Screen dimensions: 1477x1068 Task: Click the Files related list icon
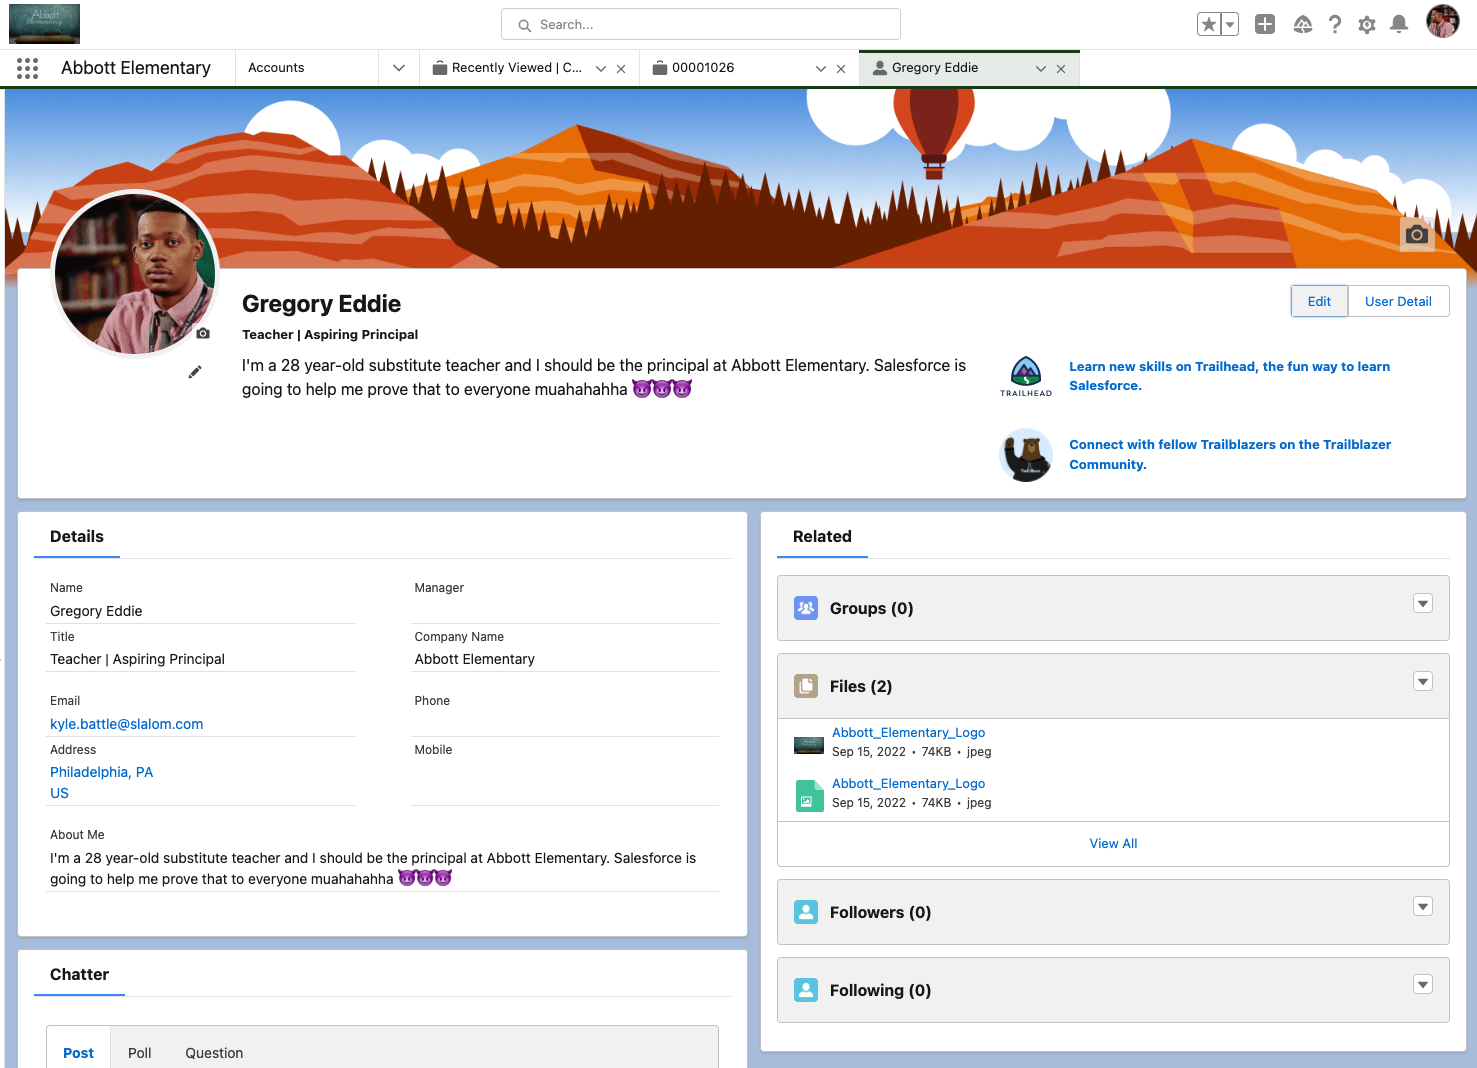click(806, 686)
